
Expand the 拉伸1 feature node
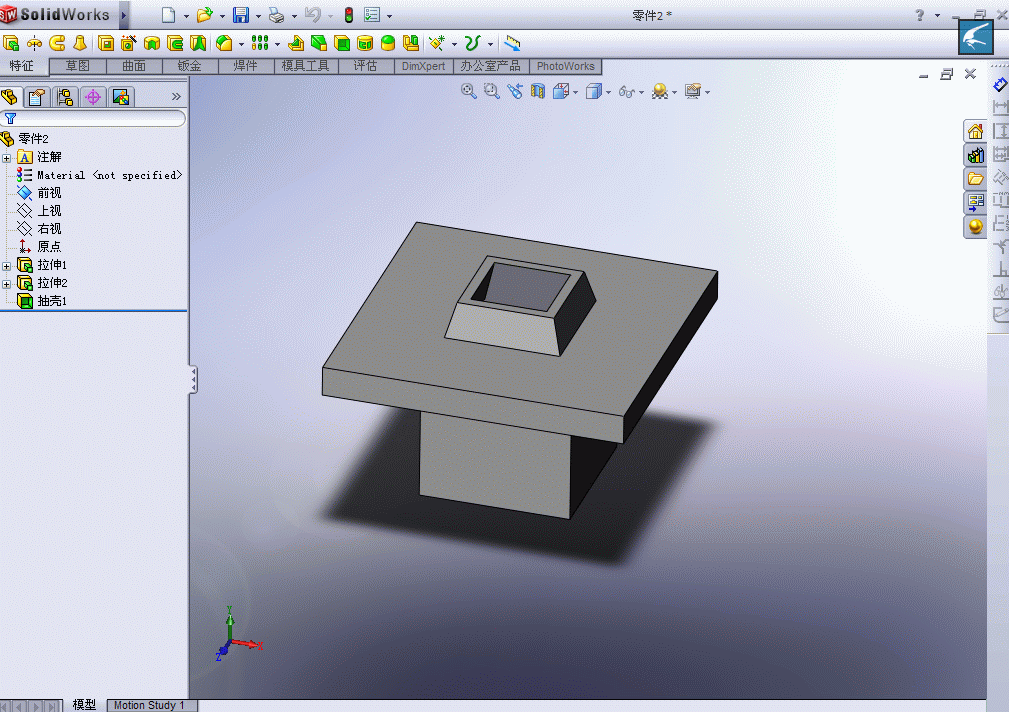coord(6,266)
